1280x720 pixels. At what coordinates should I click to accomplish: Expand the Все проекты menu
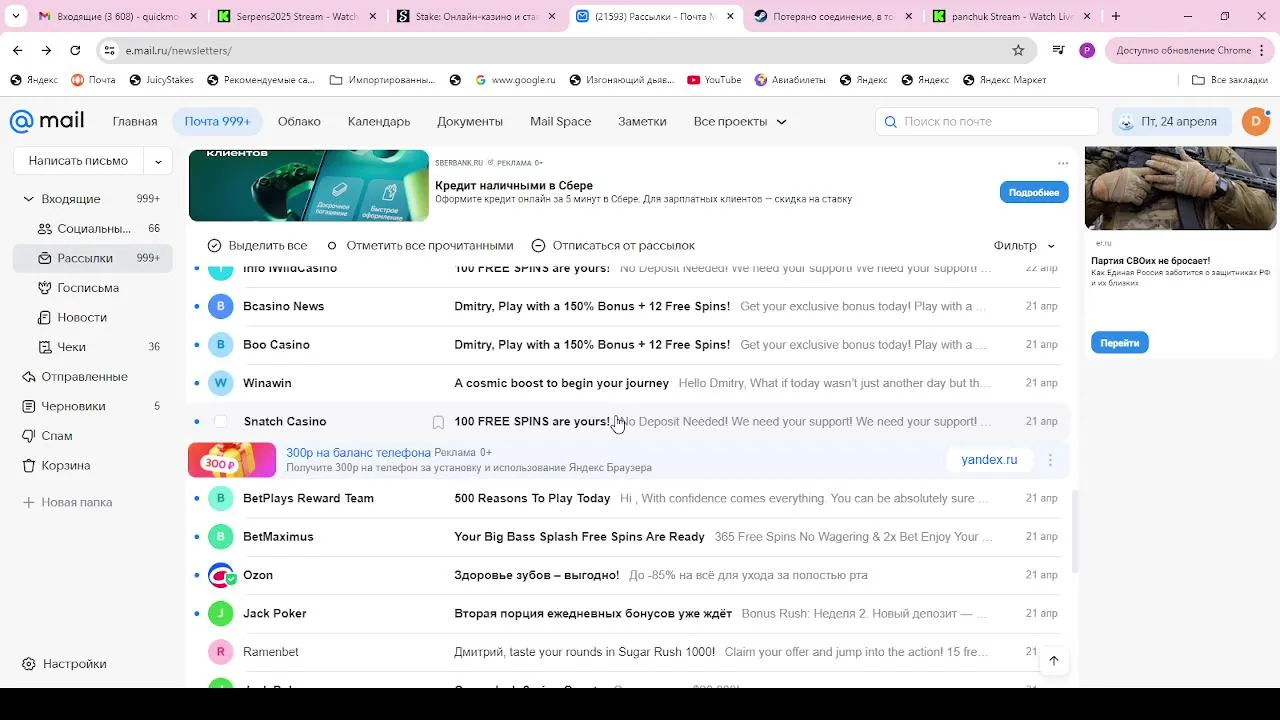point(740,122)
